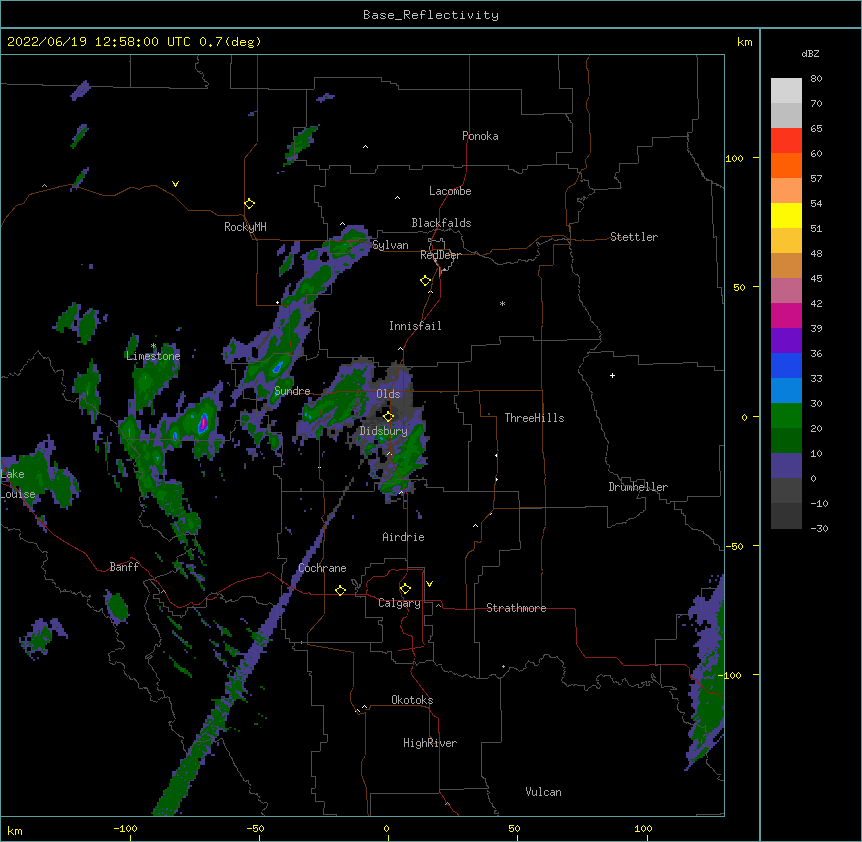Click the Drumheller town label
The height and width of the screenshot is (842, 862).
pyautogui.click(x=638, y=487)
